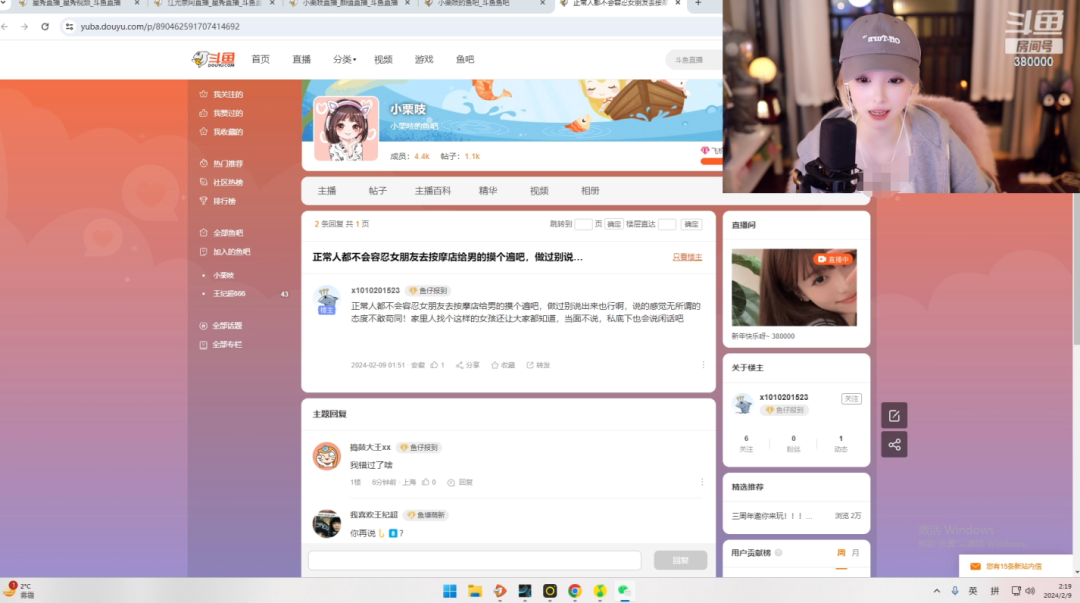Open live room thumbnail in 直播间 panel

pos(794,287)
